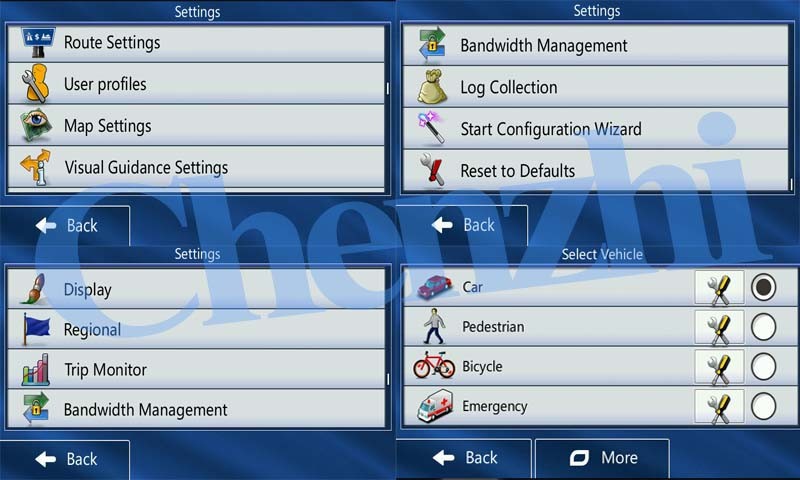This screenshot has width=800, height=480.
Task: Click the User profiles icon
Action: point(38,85)
